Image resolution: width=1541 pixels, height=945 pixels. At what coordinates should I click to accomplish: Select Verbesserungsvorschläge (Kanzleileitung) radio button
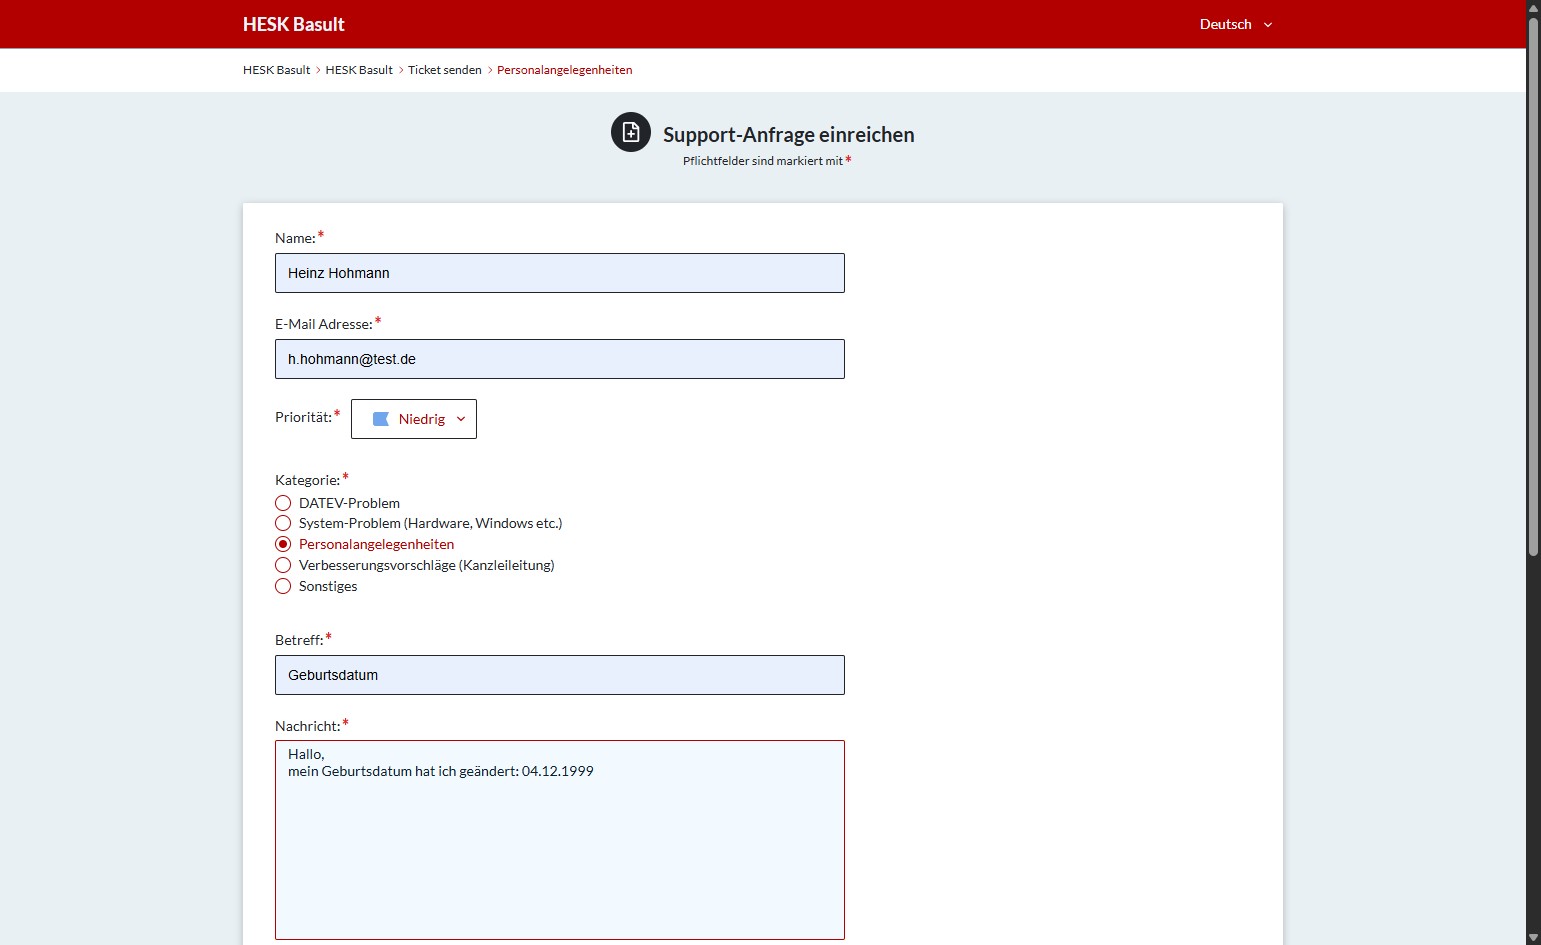point(283,565)
